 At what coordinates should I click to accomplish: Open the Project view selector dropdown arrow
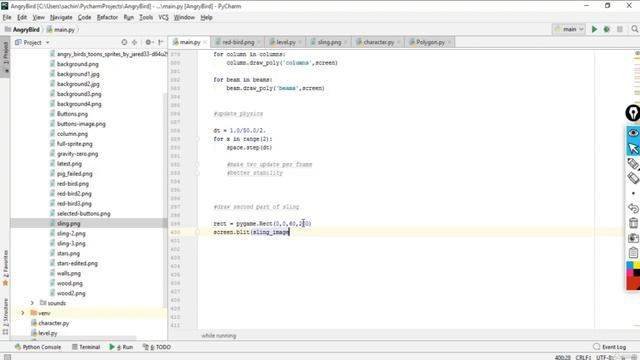click(47, 42)
